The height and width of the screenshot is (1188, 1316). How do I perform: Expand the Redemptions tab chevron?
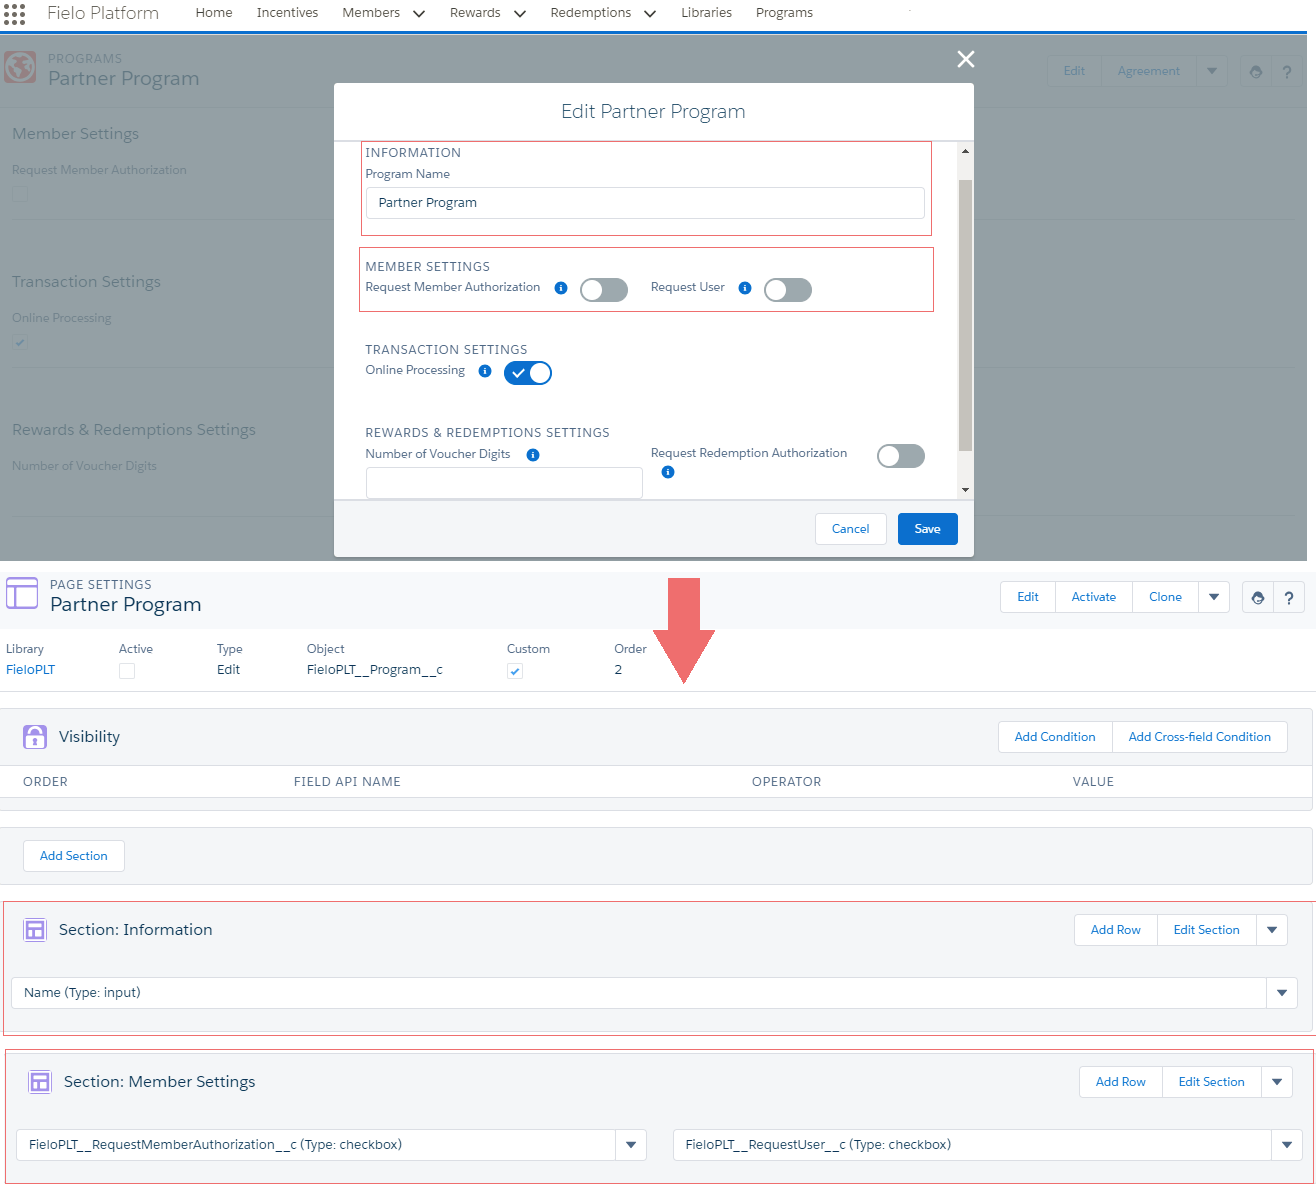click(x=650, y=13)
